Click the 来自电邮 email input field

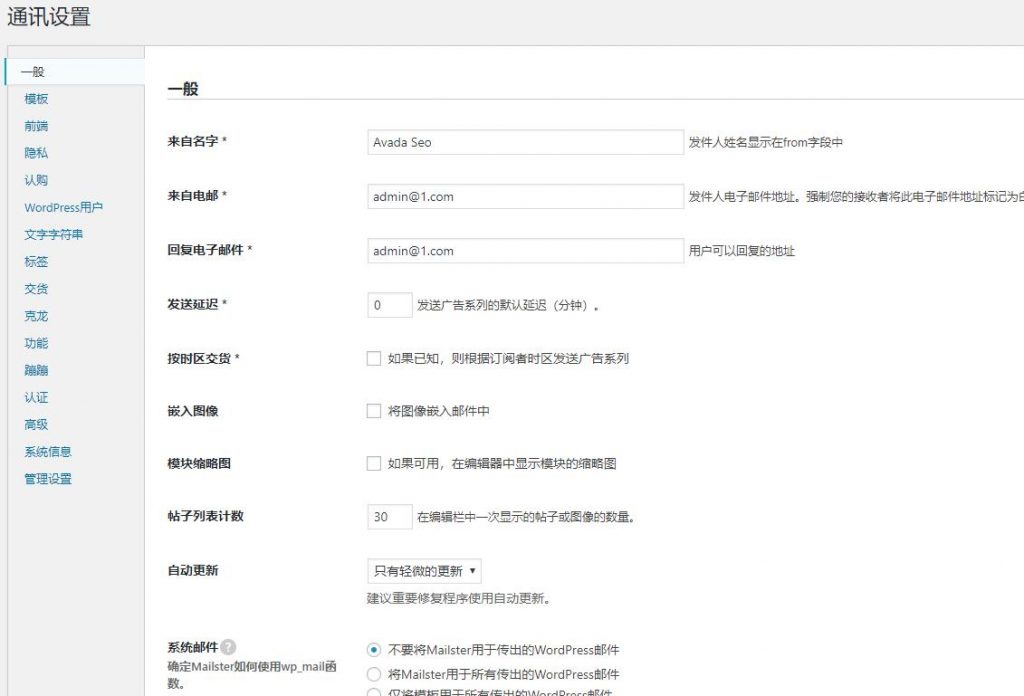coord(526,197)
